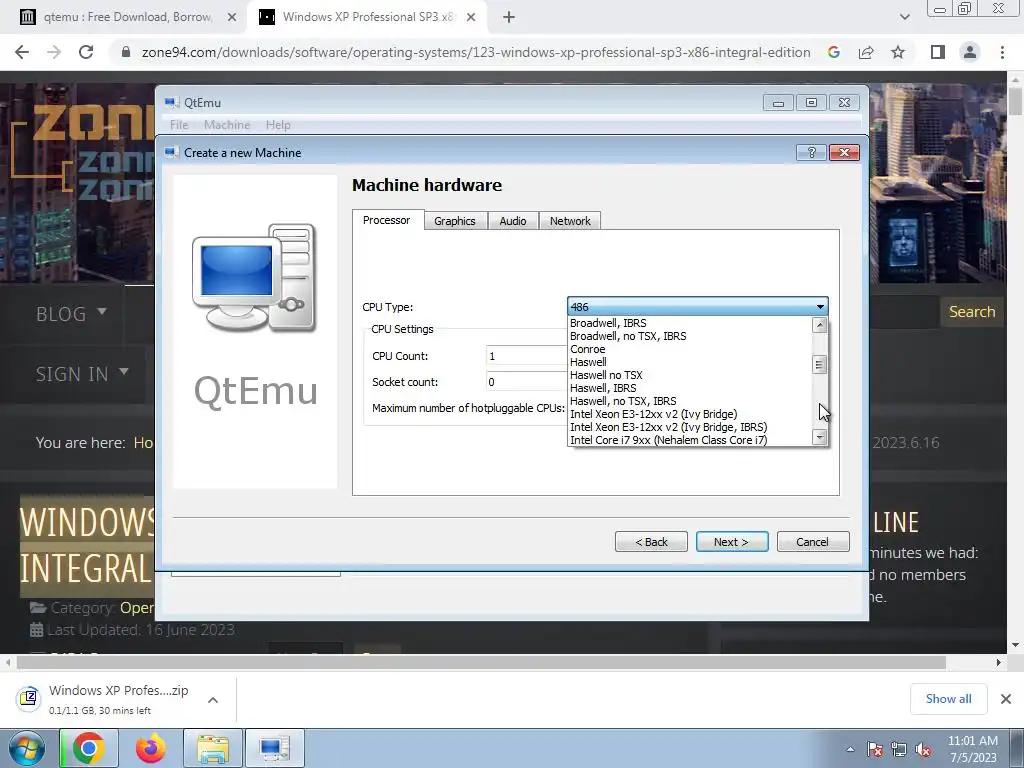This screenshot has width=1024, height=768.
Task: Open the Windows Start menu
Action: pos(27,748)
